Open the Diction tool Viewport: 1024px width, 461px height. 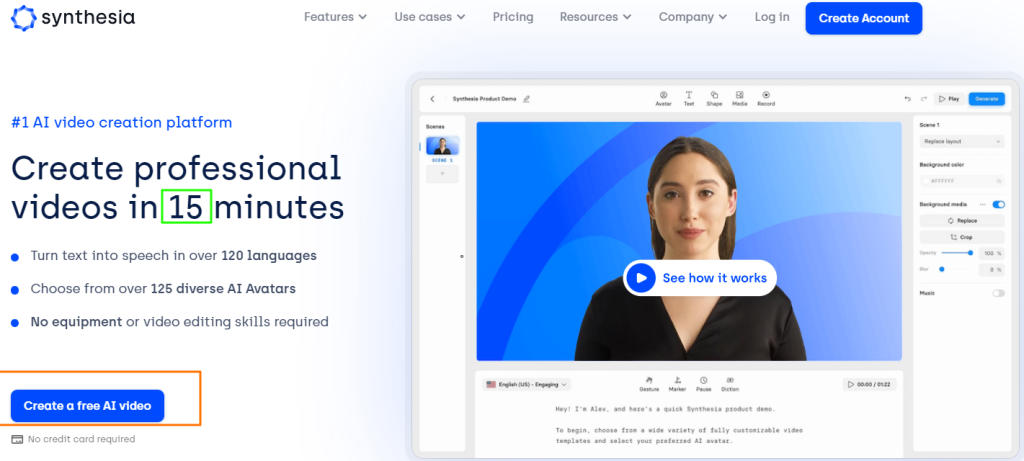click(x=730, y=384)
